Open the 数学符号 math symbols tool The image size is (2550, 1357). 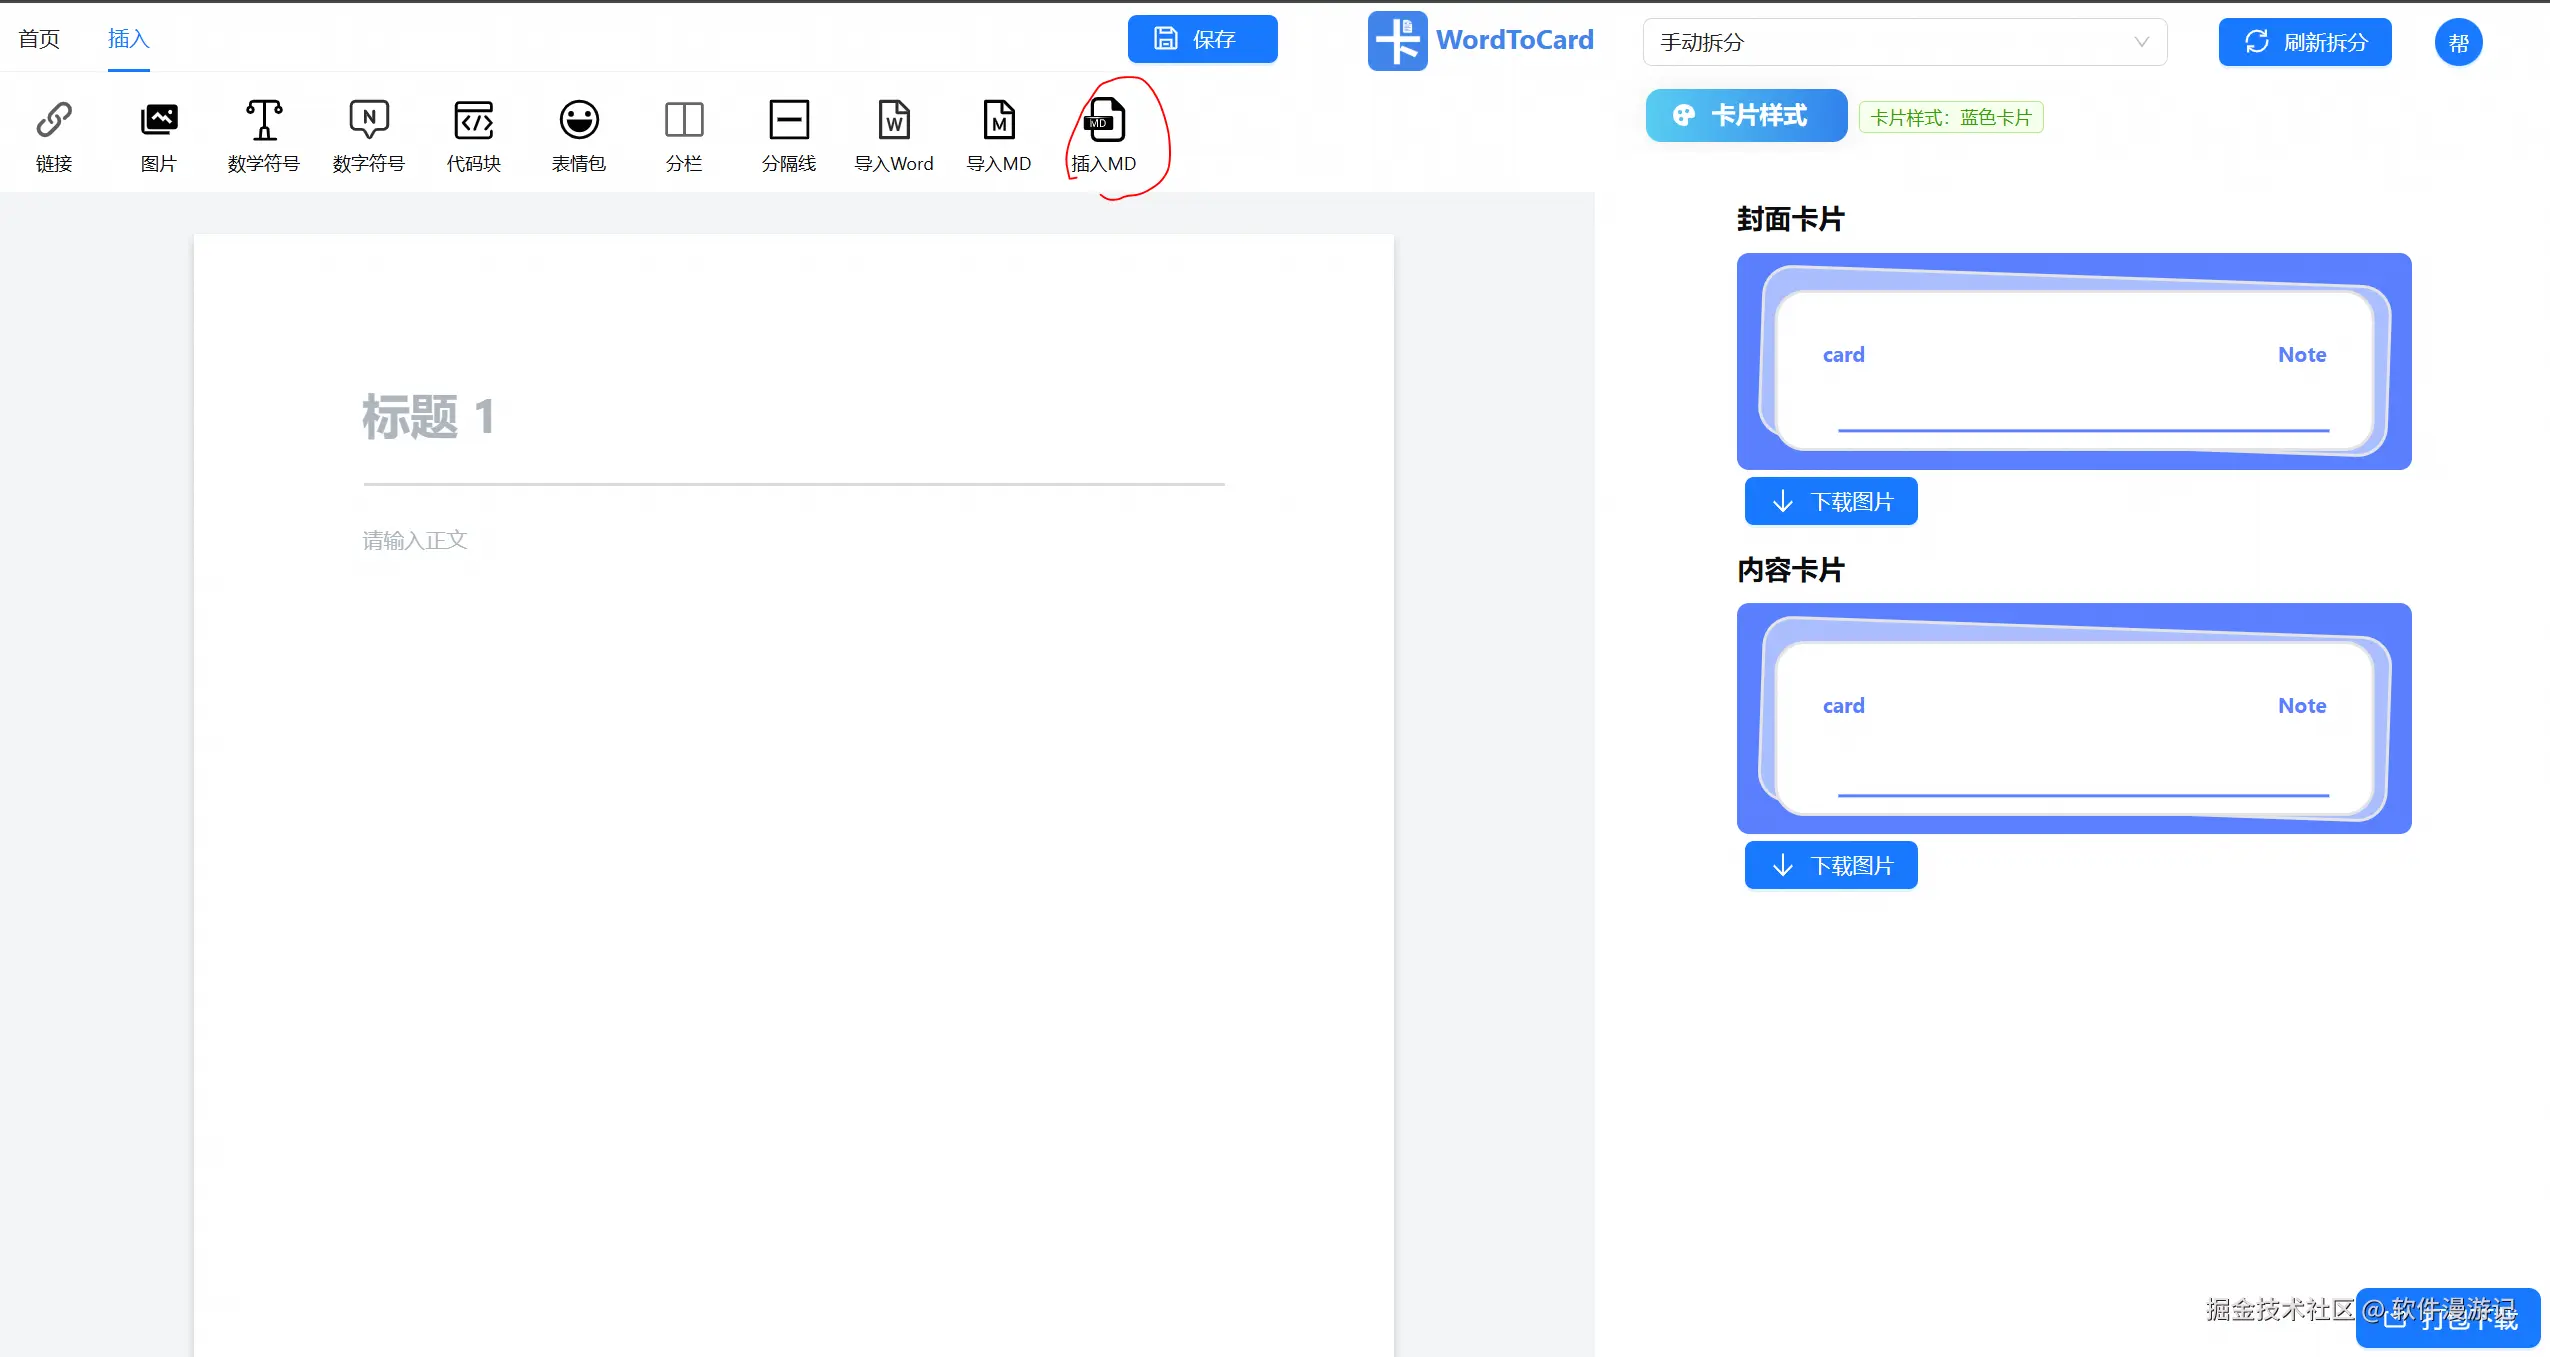coord(264,133)
